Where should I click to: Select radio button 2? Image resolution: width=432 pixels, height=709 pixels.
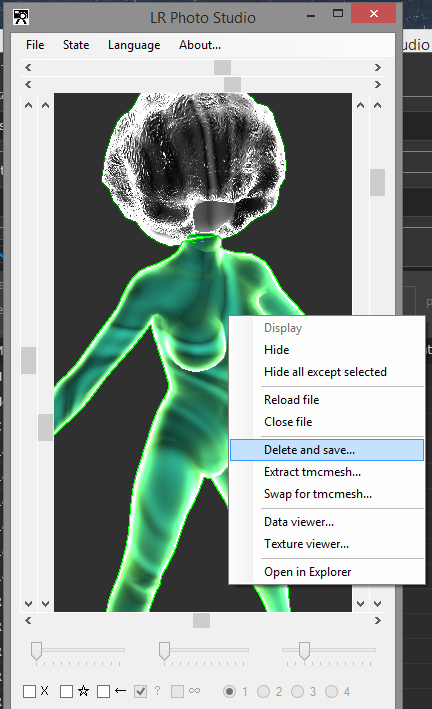coord(264,691)
